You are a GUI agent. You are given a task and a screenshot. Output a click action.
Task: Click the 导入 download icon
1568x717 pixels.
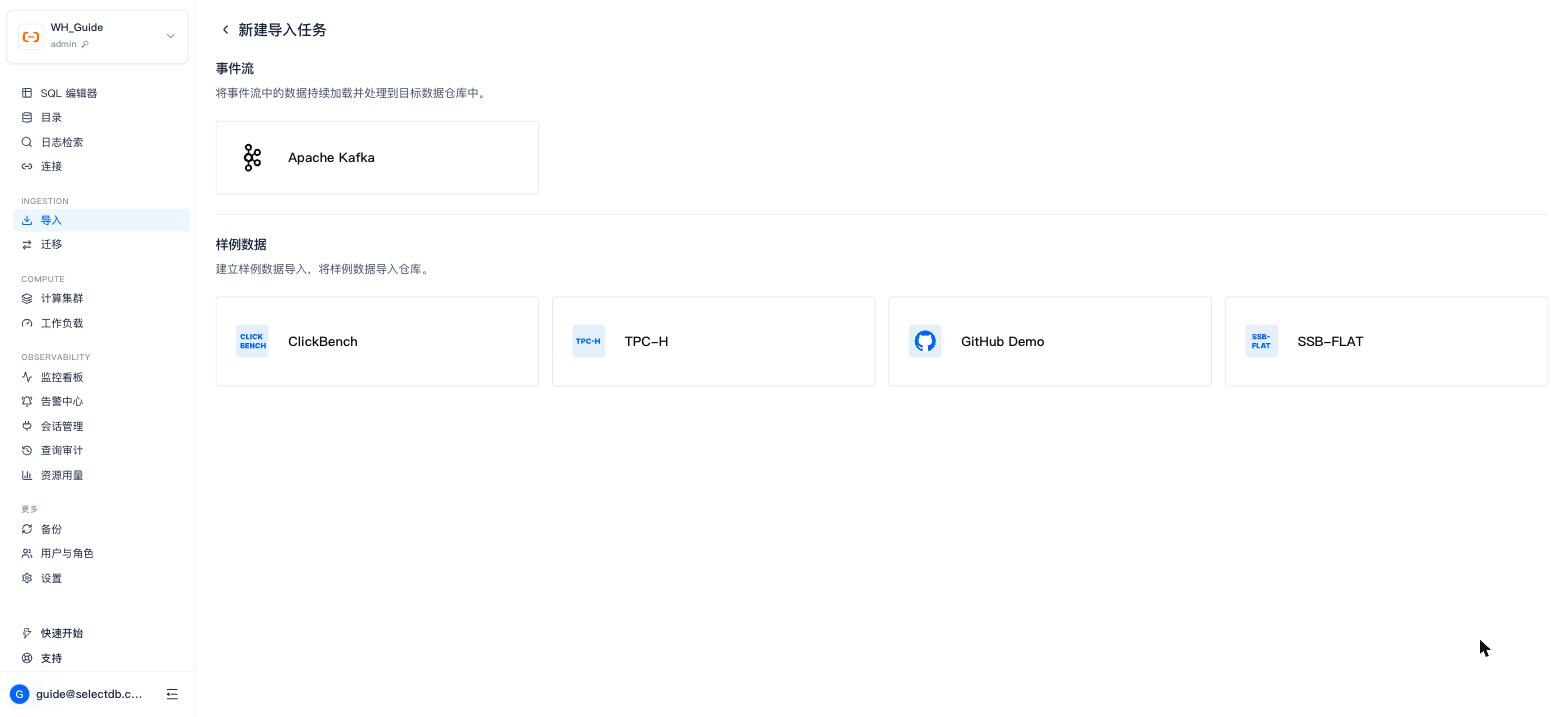click(27, 220)
